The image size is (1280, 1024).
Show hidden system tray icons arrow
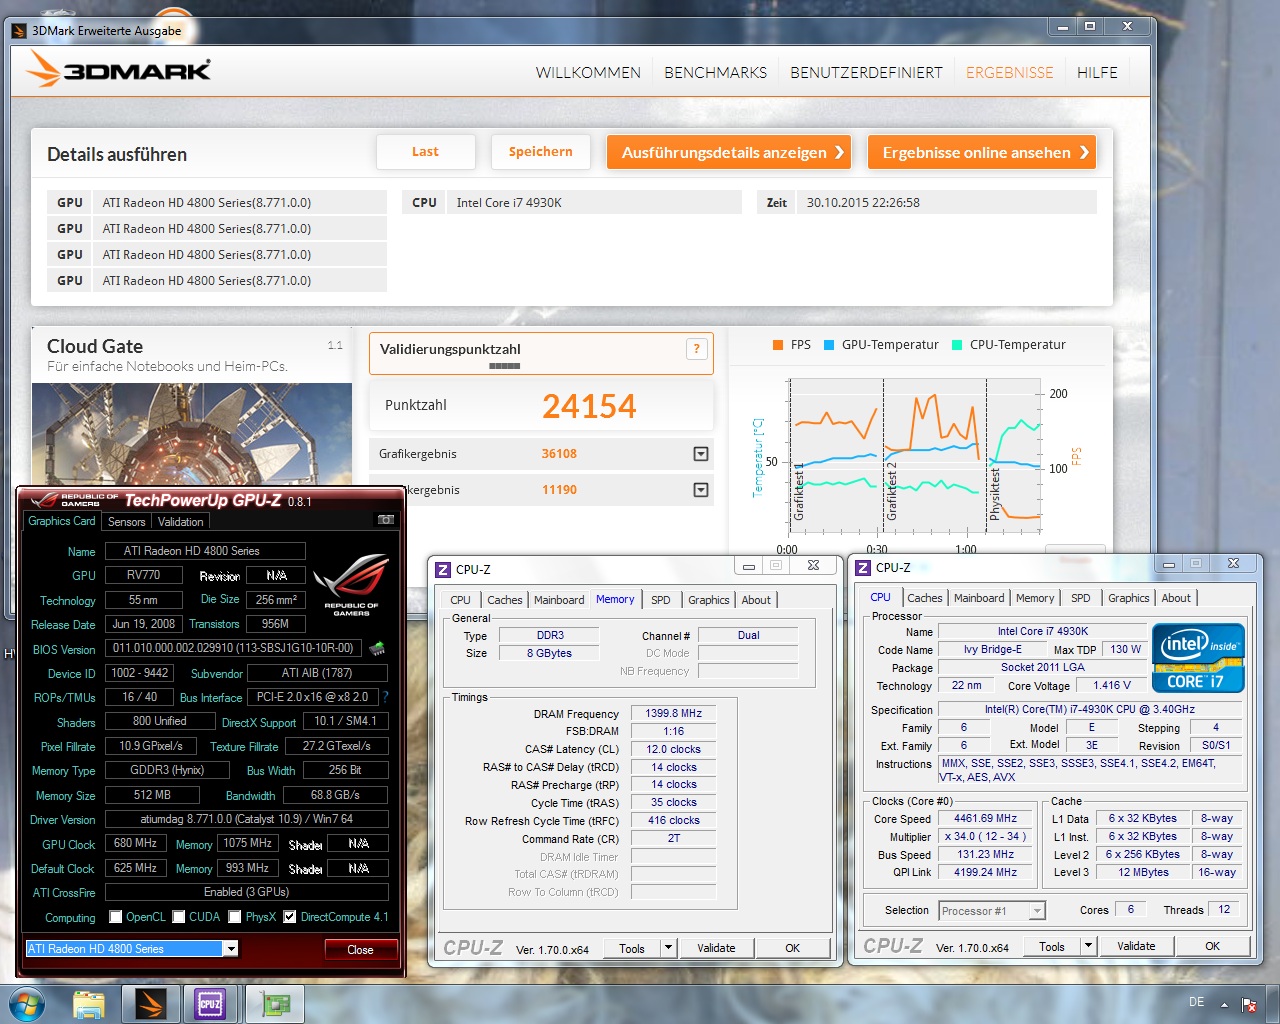(1224, 1004)
